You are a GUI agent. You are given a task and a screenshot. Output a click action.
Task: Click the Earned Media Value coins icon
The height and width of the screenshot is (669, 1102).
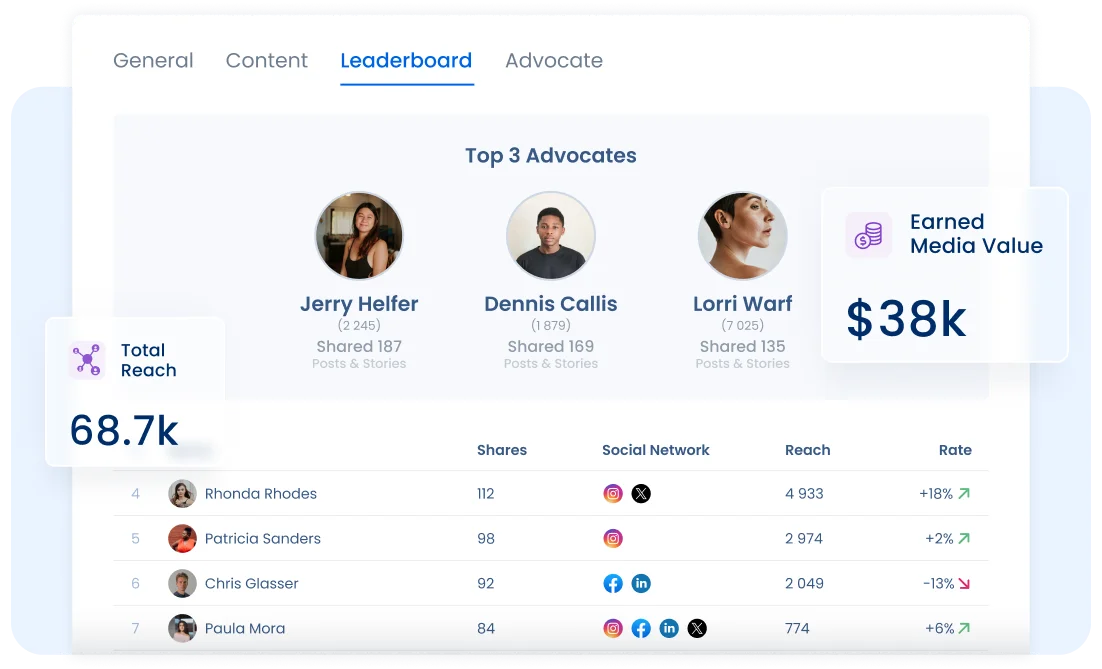point(868,235)
